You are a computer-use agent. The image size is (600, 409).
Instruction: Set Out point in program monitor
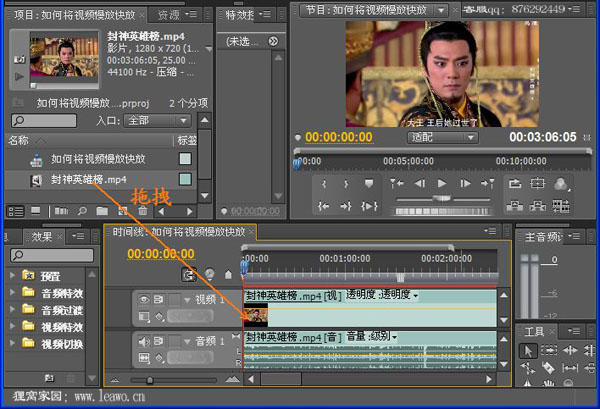[x=346, y=184]
